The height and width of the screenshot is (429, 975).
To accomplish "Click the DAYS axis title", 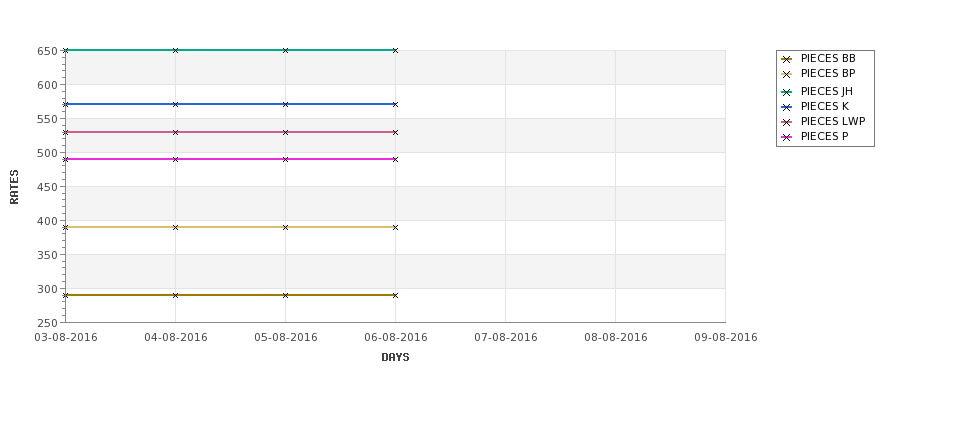I will pyautogui.click(x=395, y=358).
